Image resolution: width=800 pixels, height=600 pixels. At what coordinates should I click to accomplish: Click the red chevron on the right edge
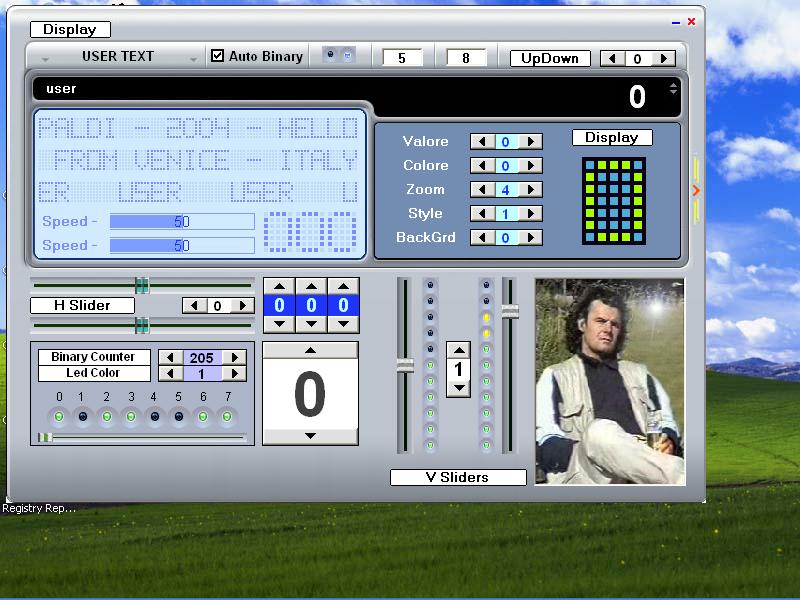tap(696, 190)
